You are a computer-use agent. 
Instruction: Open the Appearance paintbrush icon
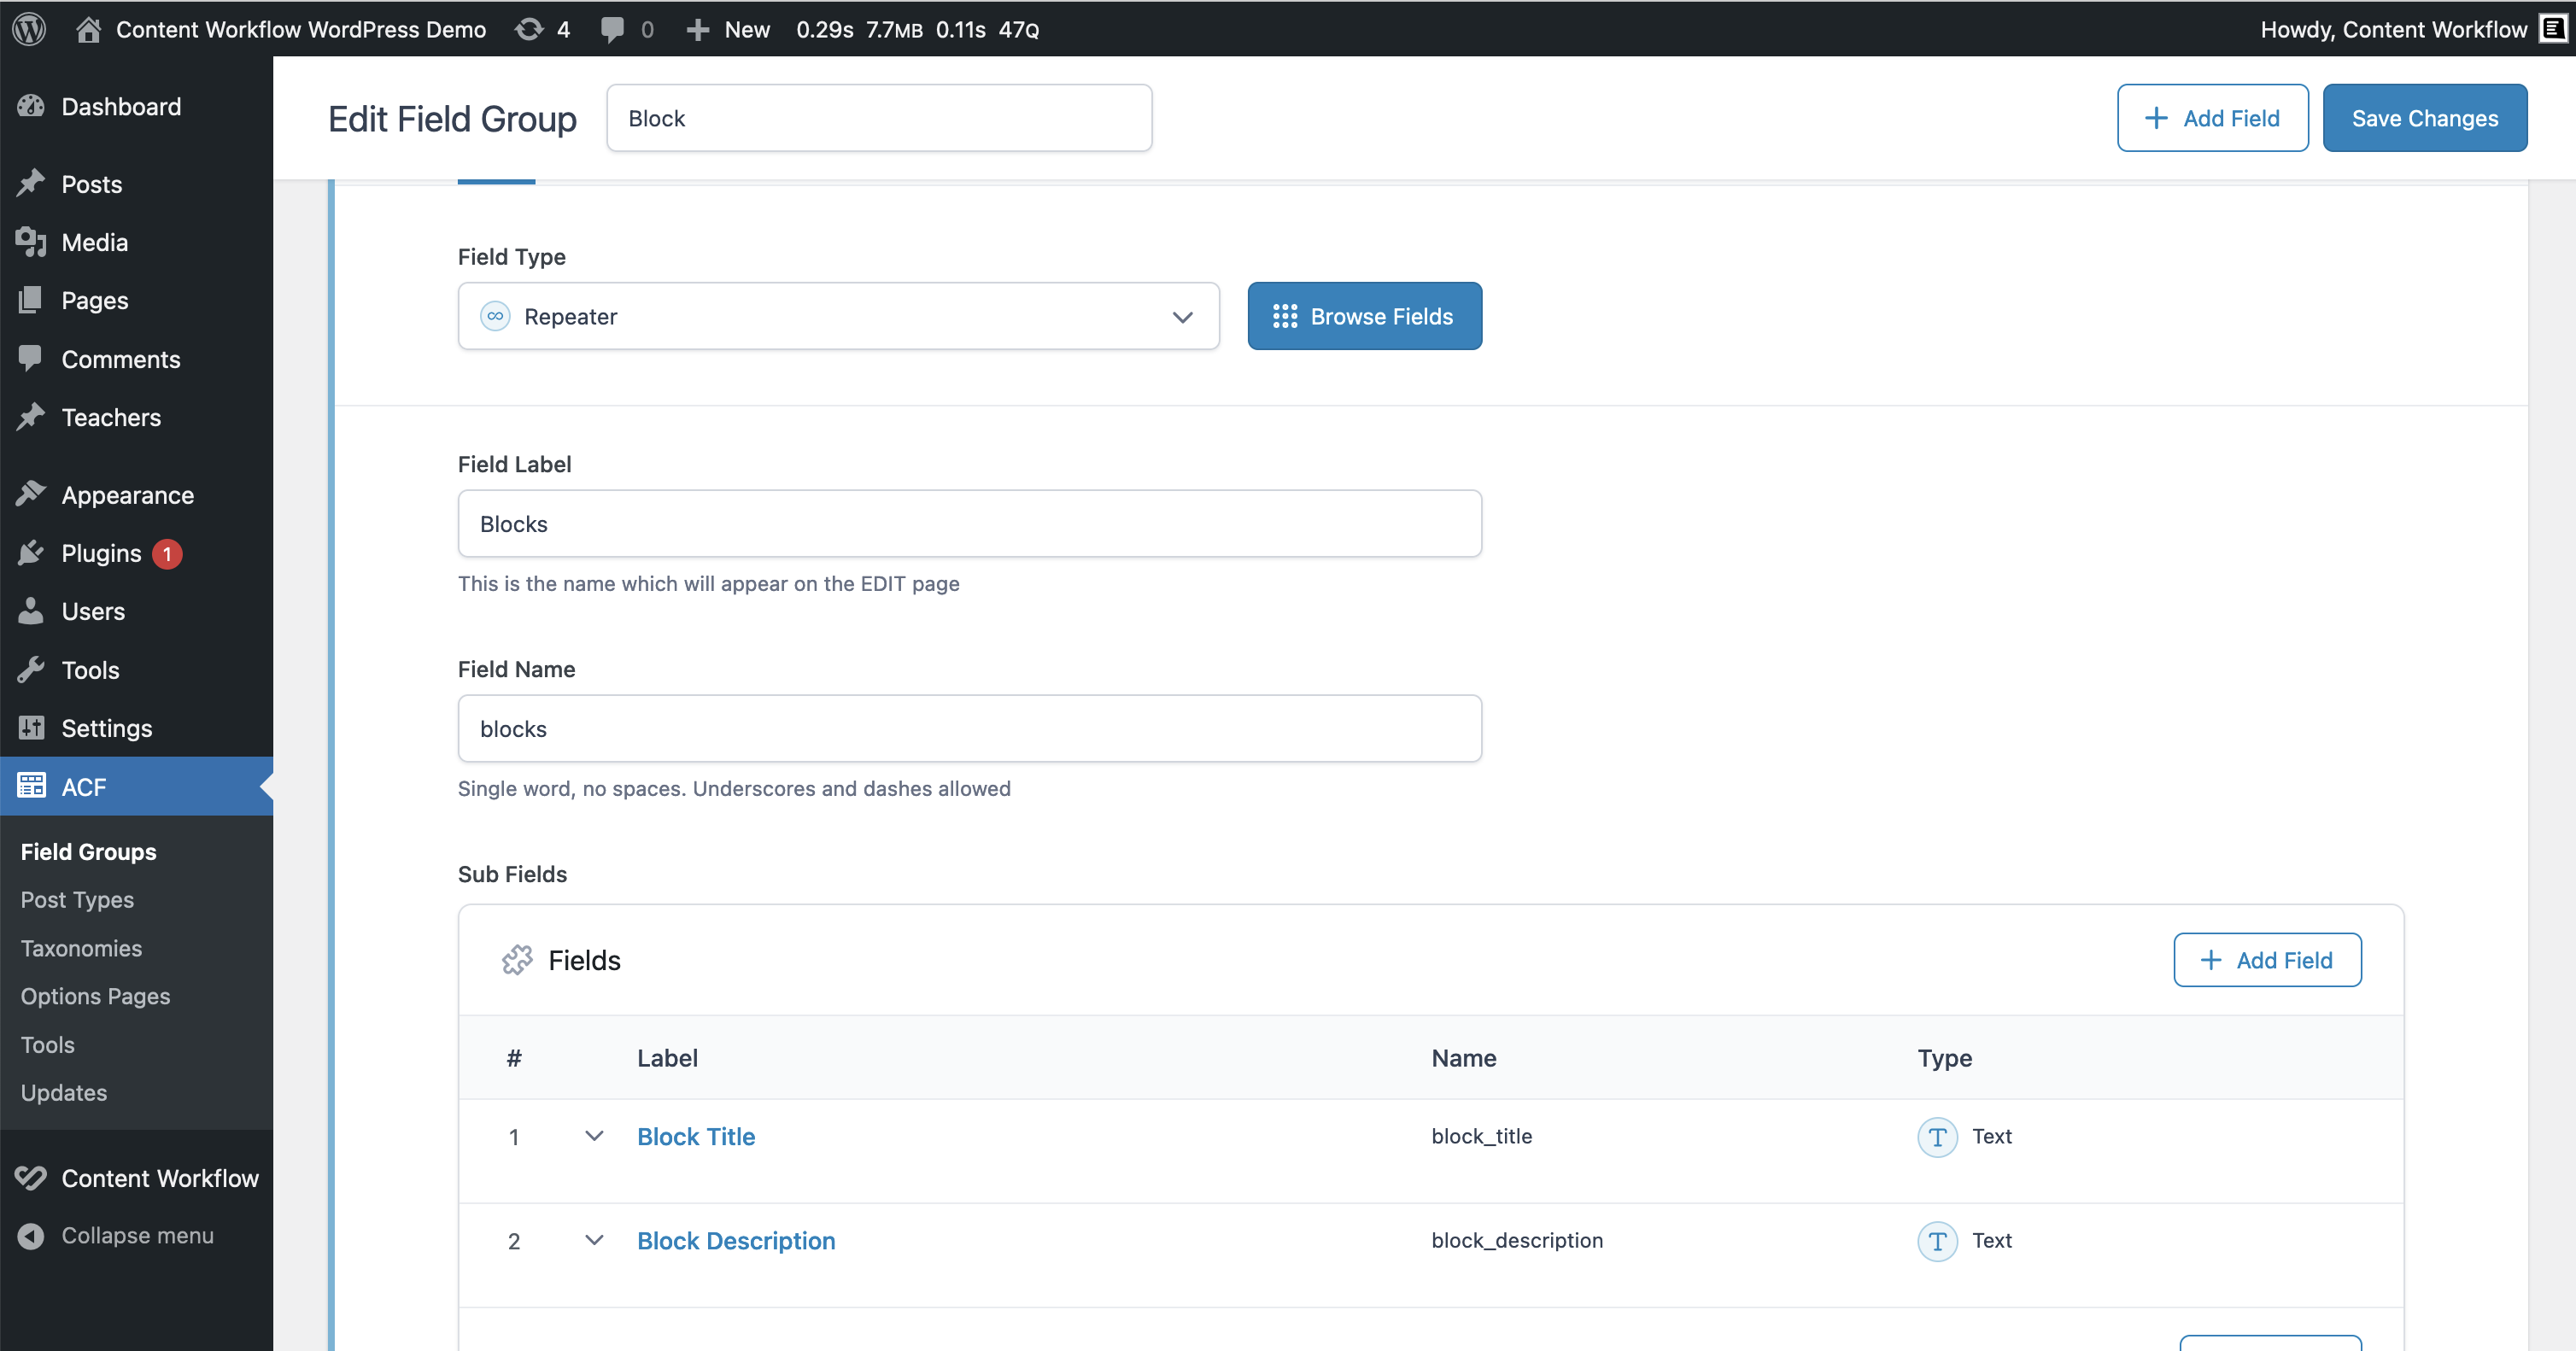[31, 493]
